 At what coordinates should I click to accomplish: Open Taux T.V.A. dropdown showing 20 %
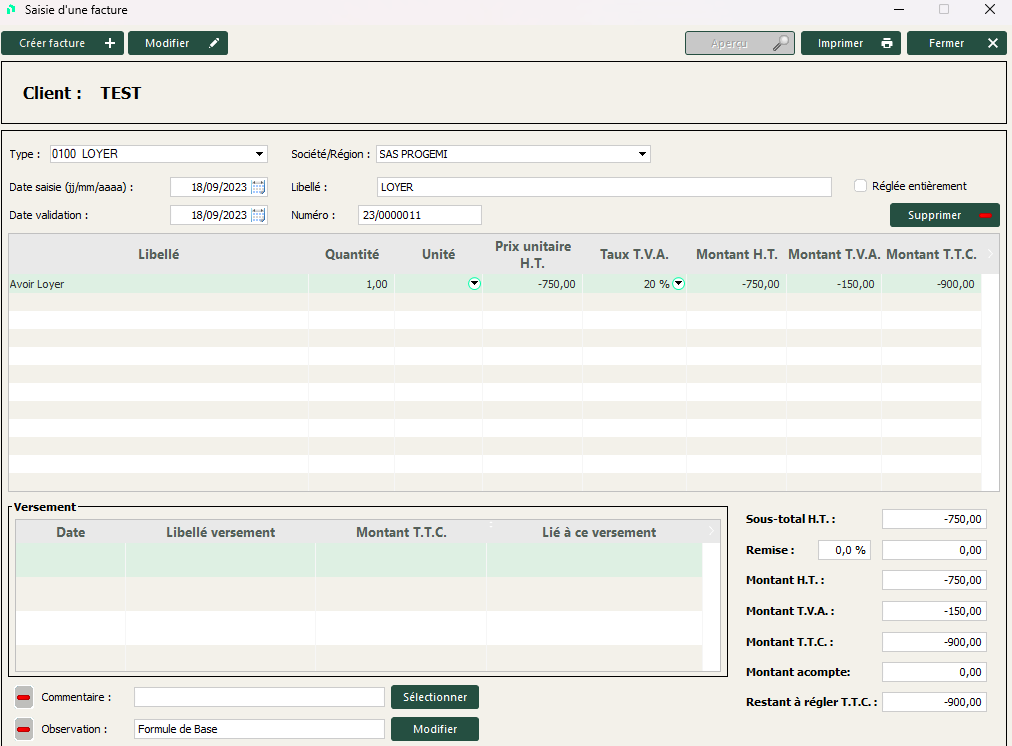pos(678,284)
